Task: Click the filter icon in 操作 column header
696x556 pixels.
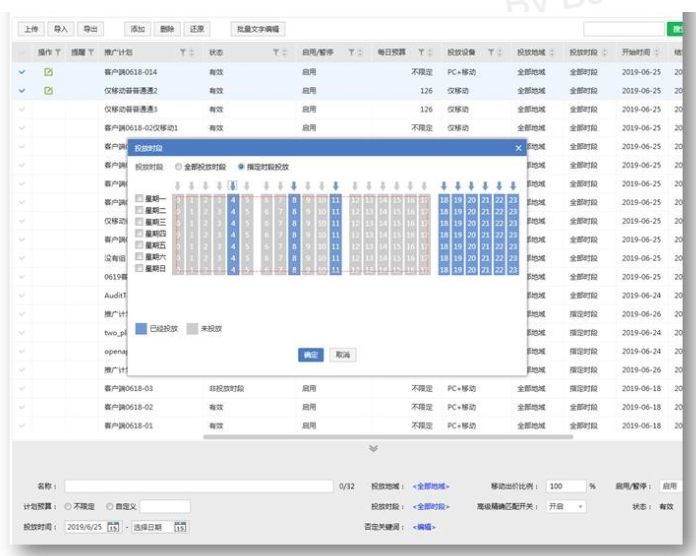Action: point(58,52)
